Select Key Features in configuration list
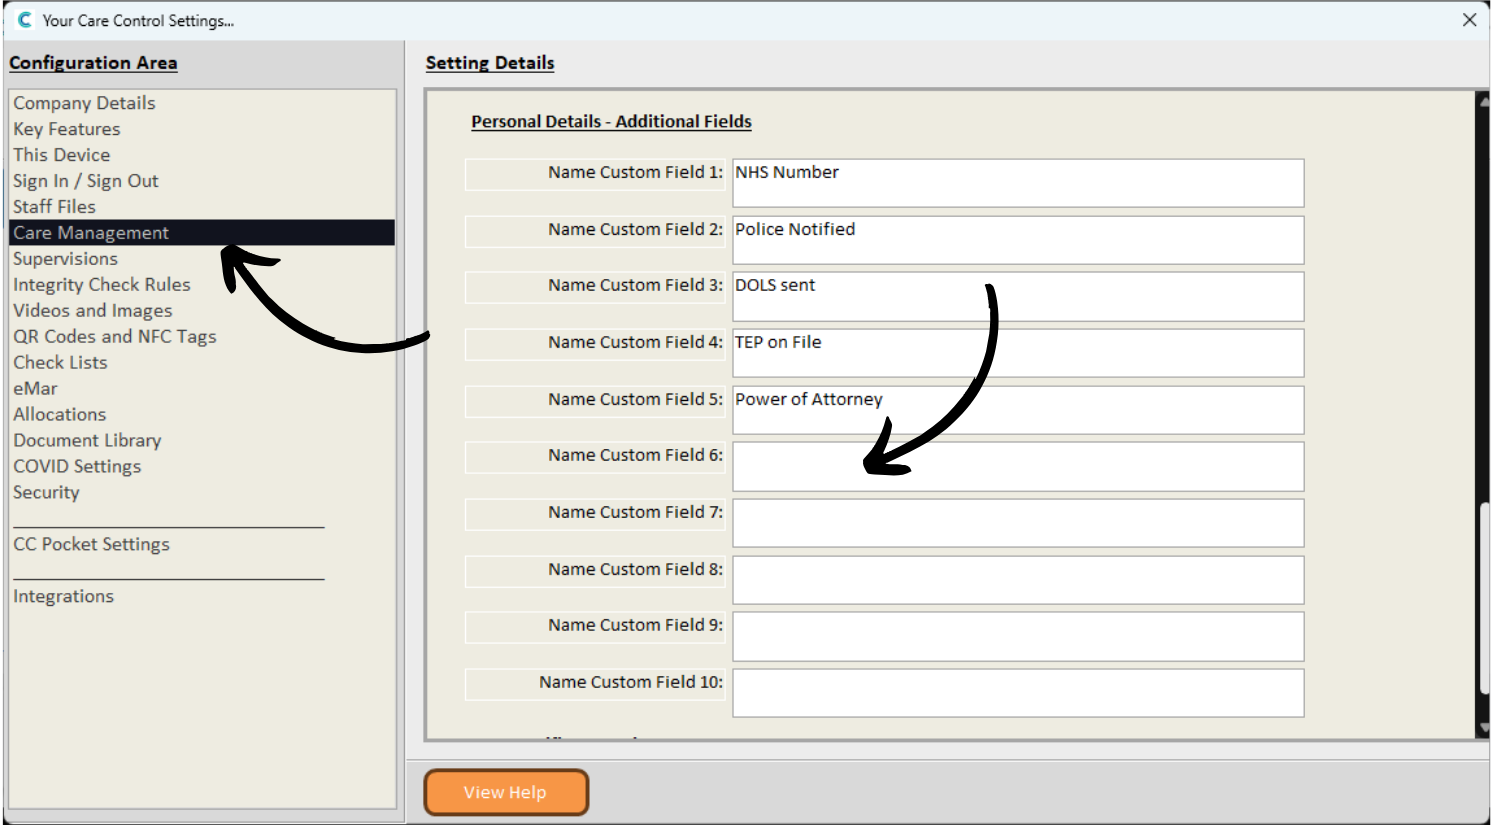Viewport: 1491px width, 825px height. point(66,129)
